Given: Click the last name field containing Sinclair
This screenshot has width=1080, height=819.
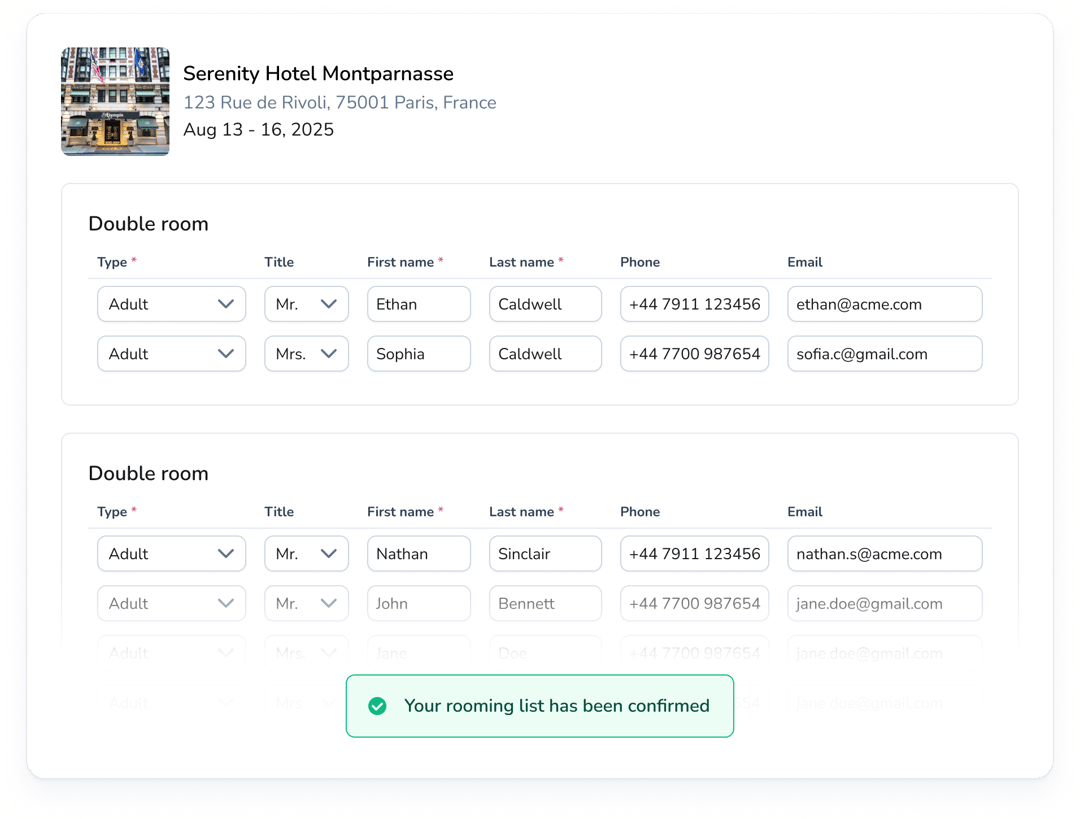Looking at the screenshot, I should (x=545, y=554).
